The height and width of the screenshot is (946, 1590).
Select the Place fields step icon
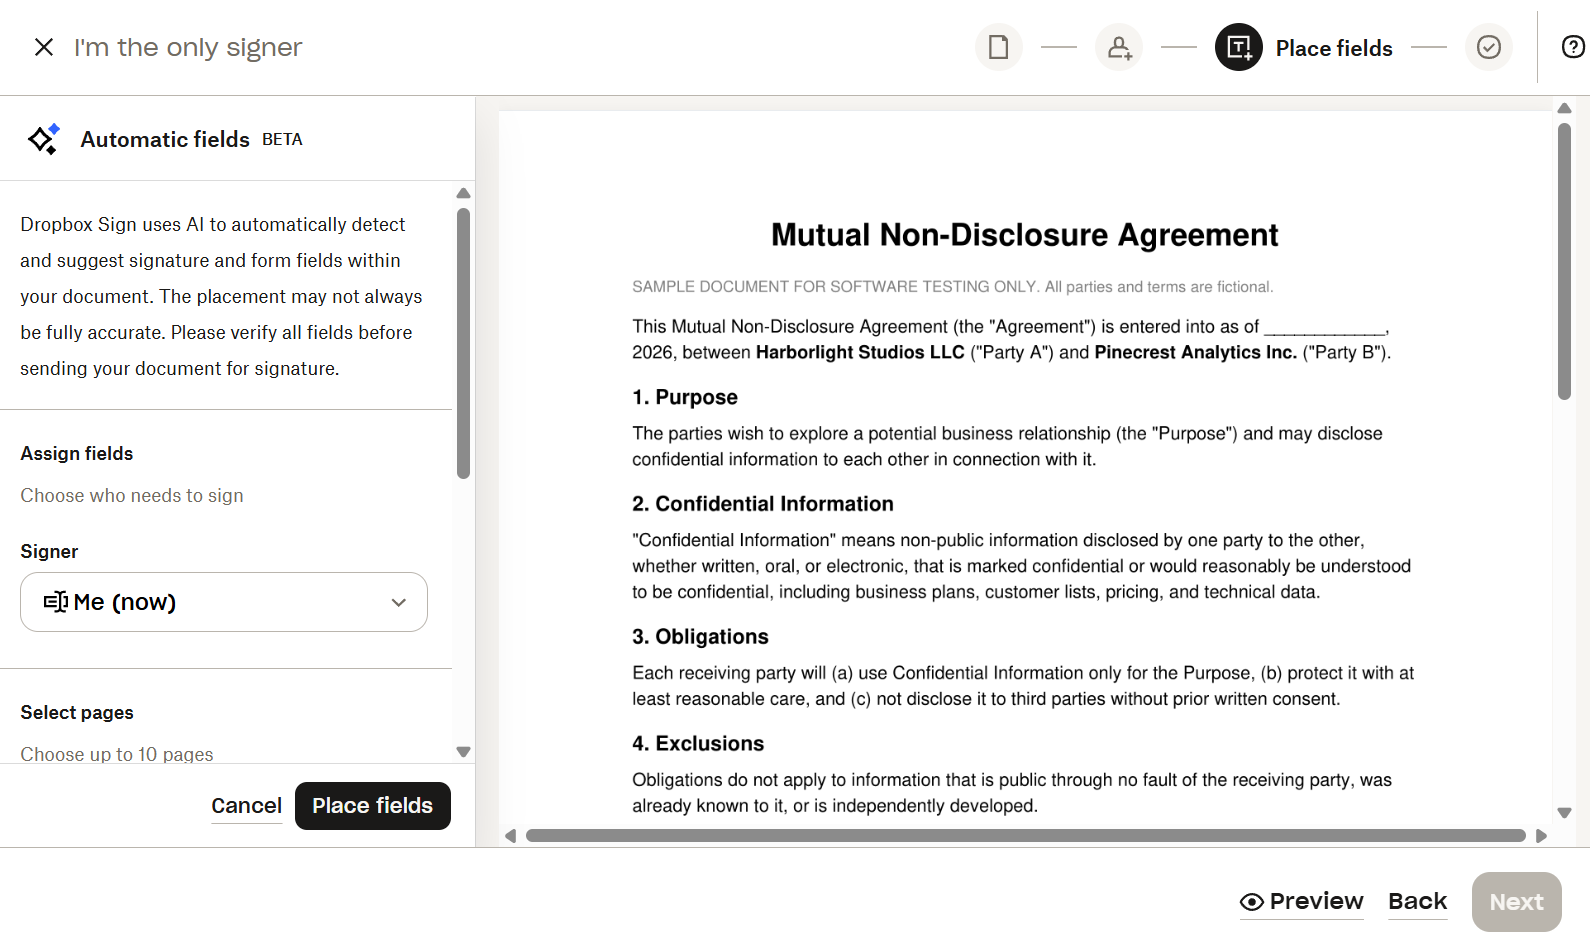(1239, 47)
